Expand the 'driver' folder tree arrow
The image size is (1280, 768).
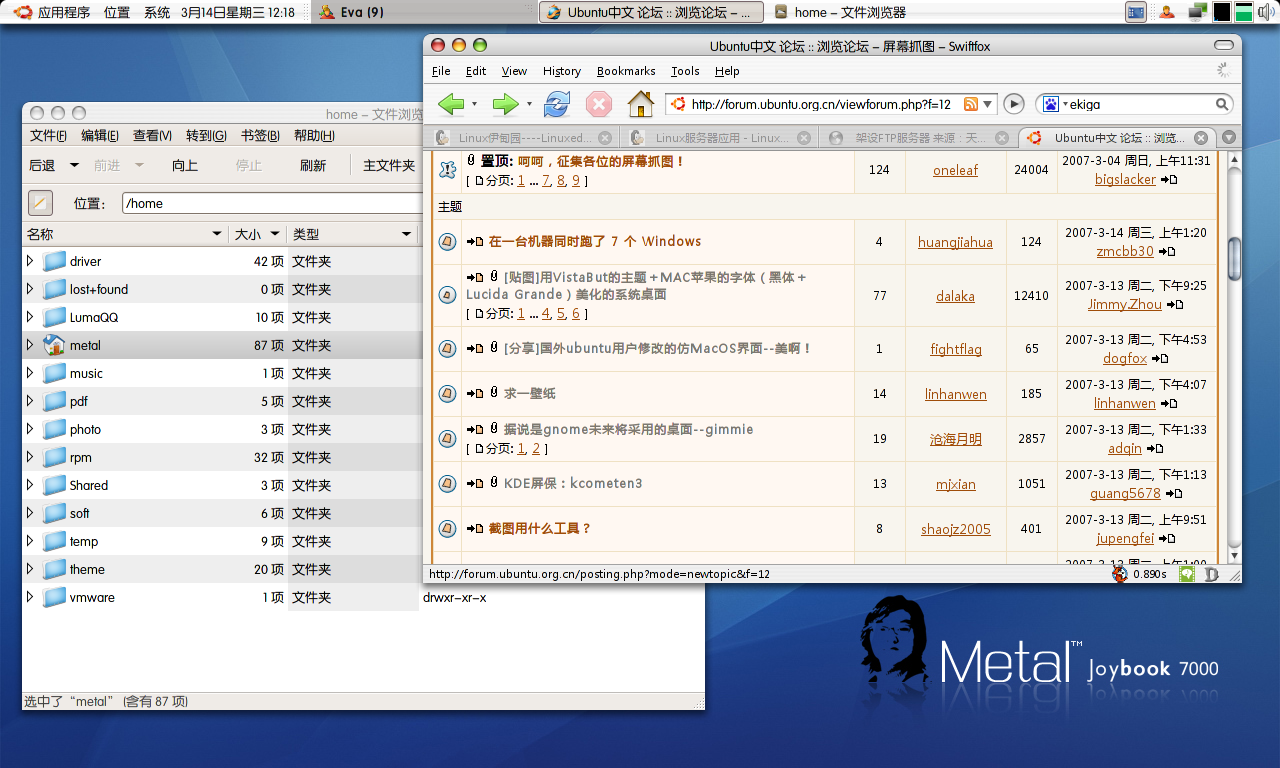[x=30, y=261]
